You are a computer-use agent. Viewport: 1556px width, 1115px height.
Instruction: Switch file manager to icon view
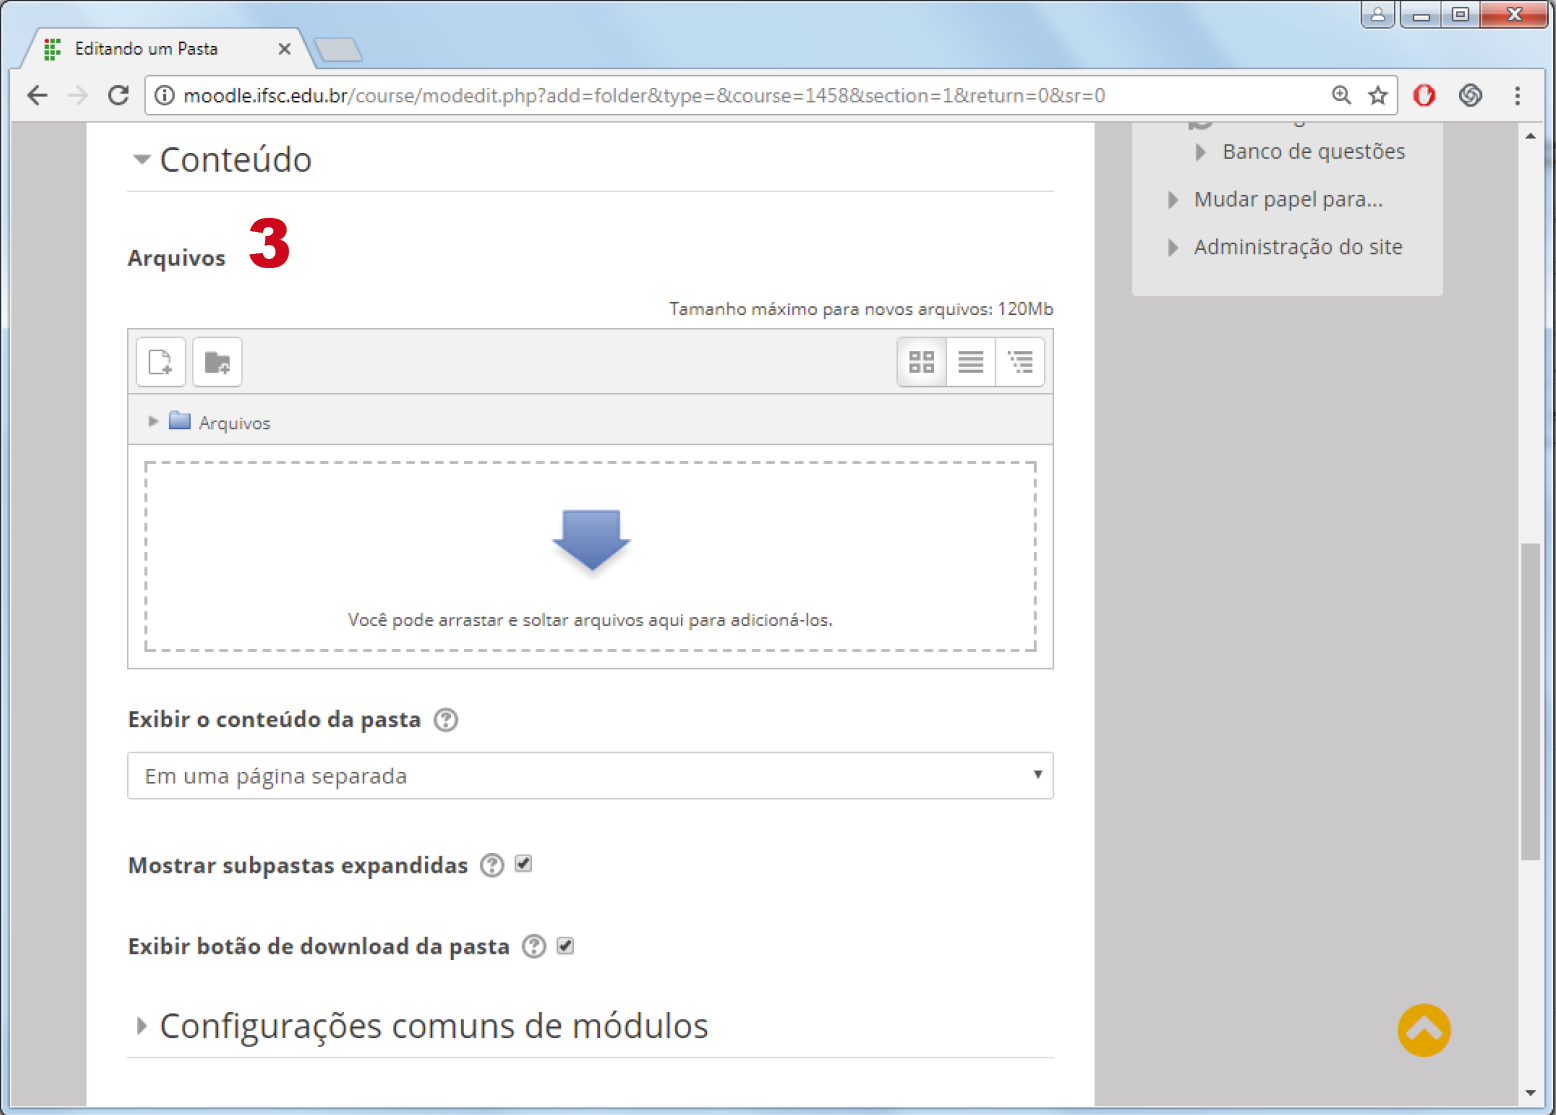coord(921,362)
